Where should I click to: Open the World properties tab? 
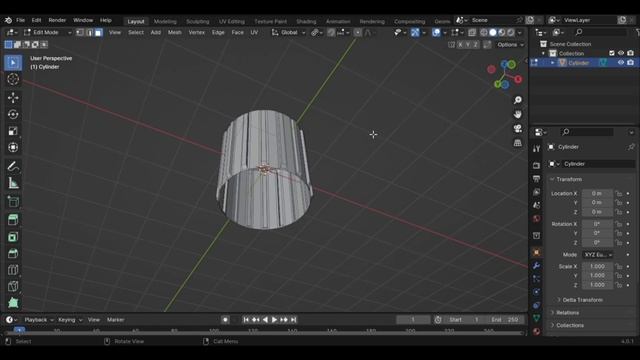point(536,219)
